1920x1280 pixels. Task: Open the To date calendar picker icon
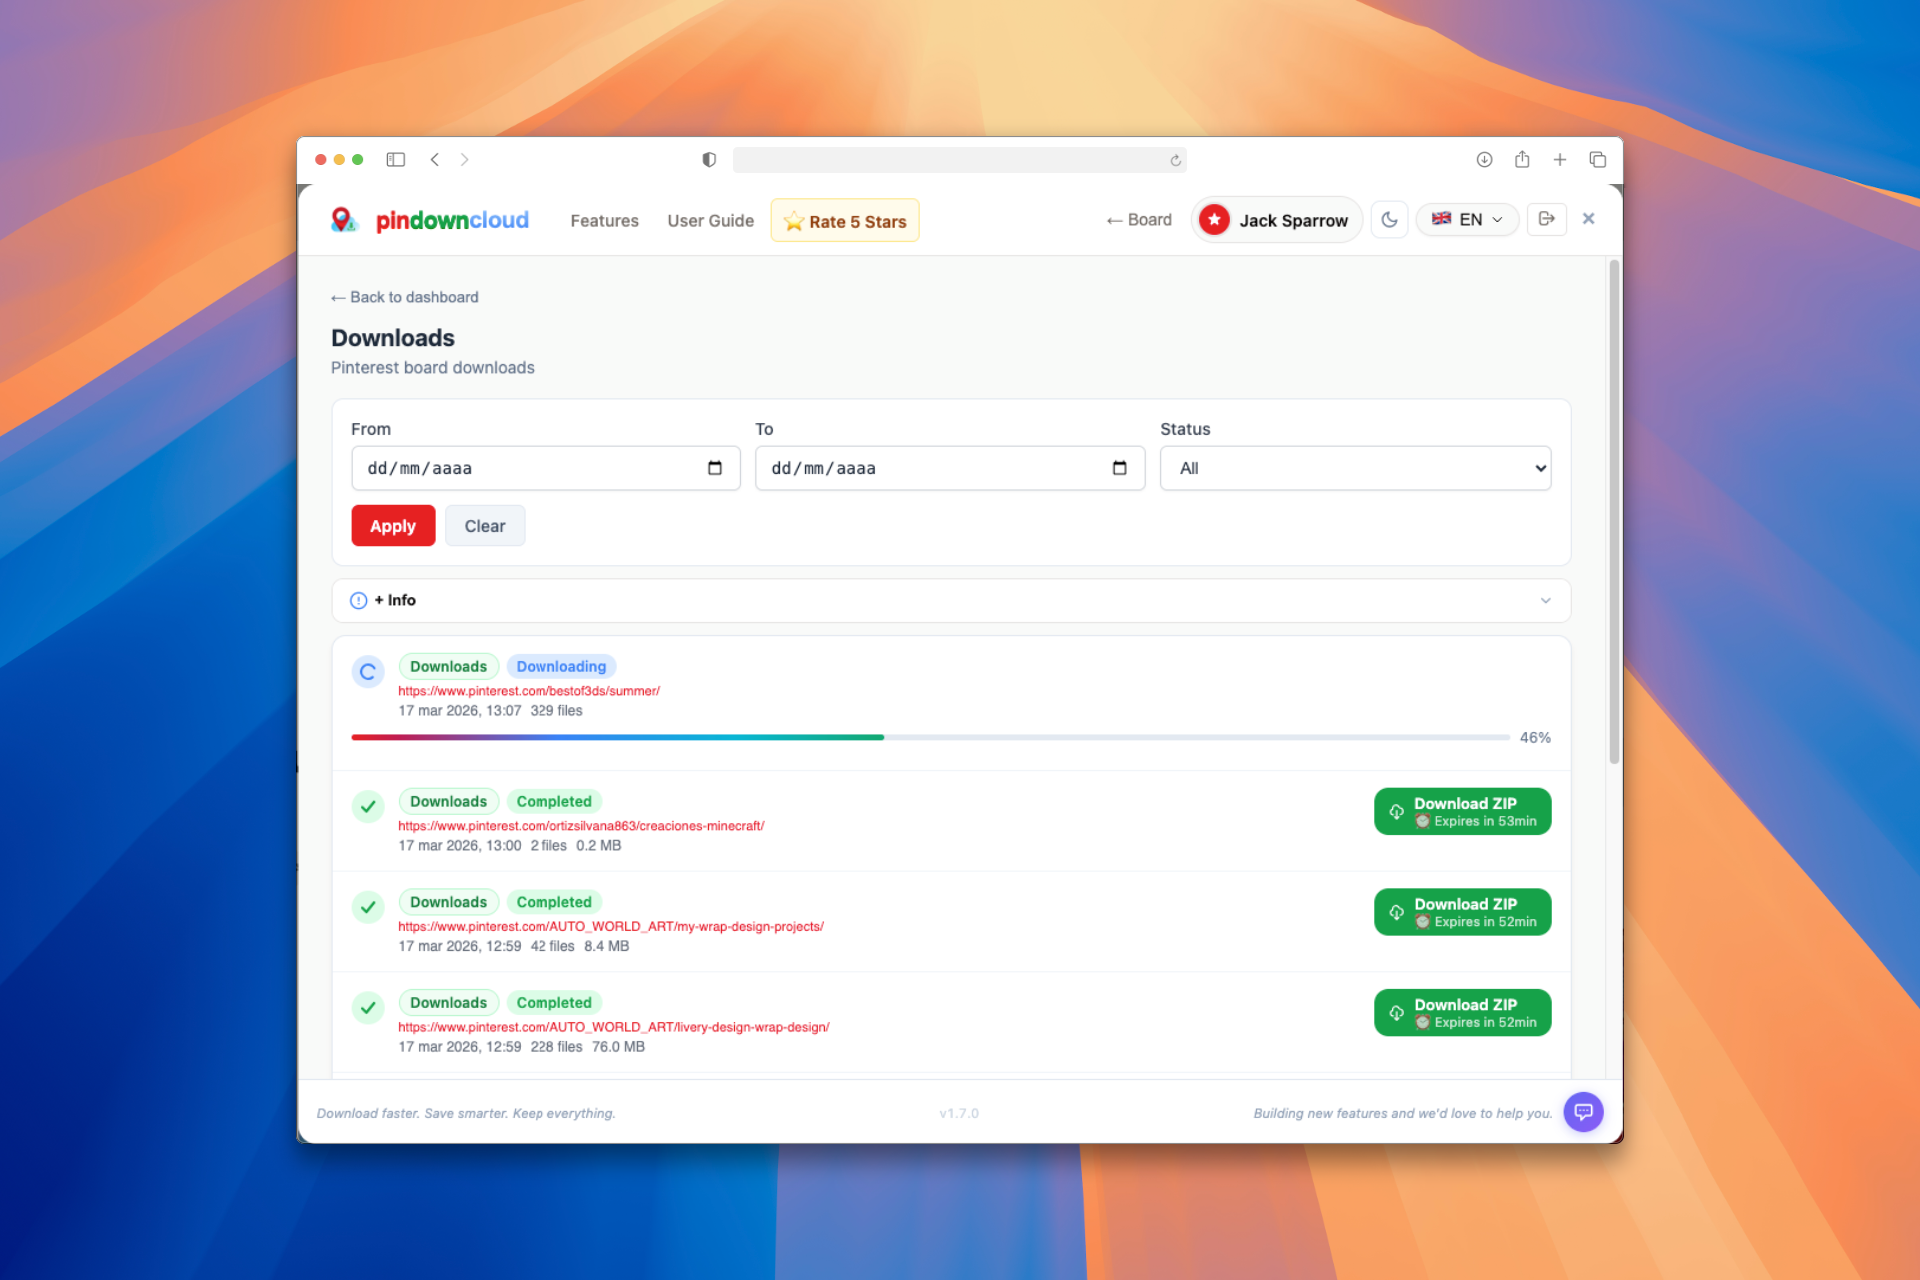[1120, 468]
